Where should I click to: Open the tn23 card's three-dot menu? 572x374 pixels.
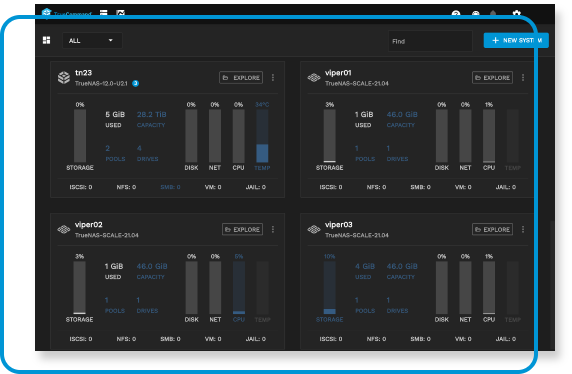tap(273, 77)
